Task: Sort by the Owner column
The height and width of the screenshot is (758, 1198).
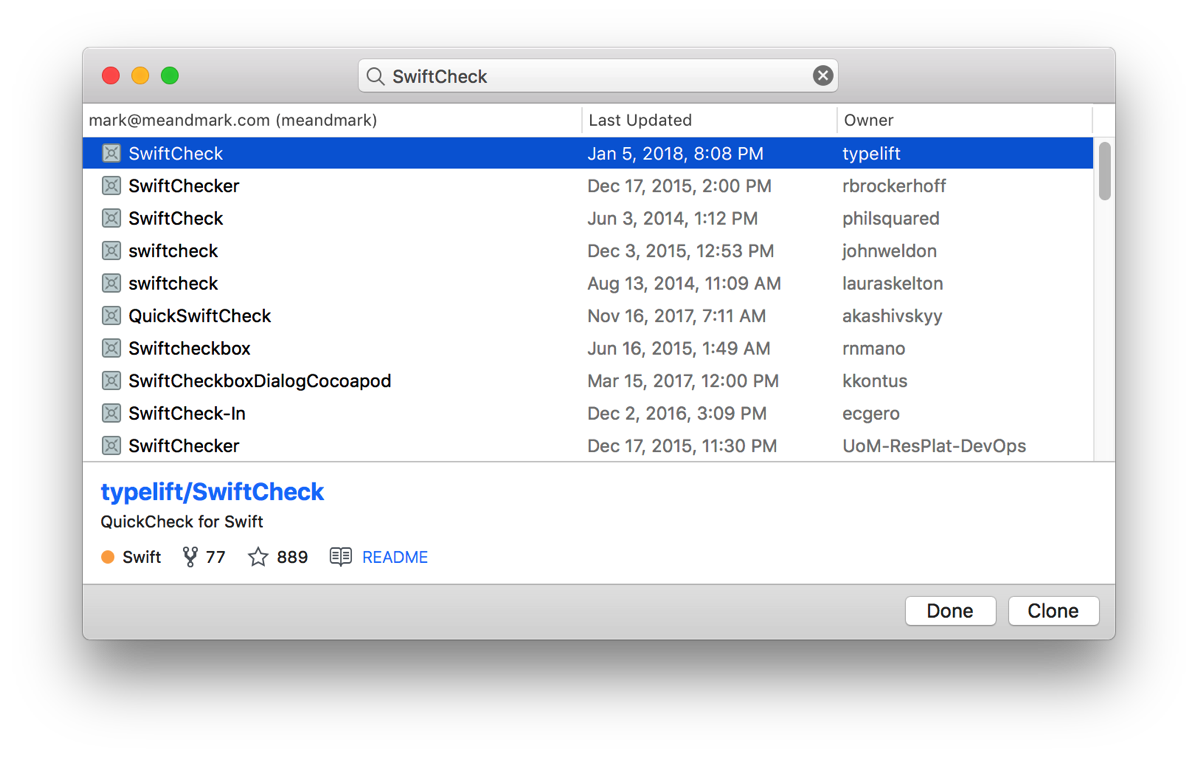Action: pyautogui.click(x=869, y=120)
